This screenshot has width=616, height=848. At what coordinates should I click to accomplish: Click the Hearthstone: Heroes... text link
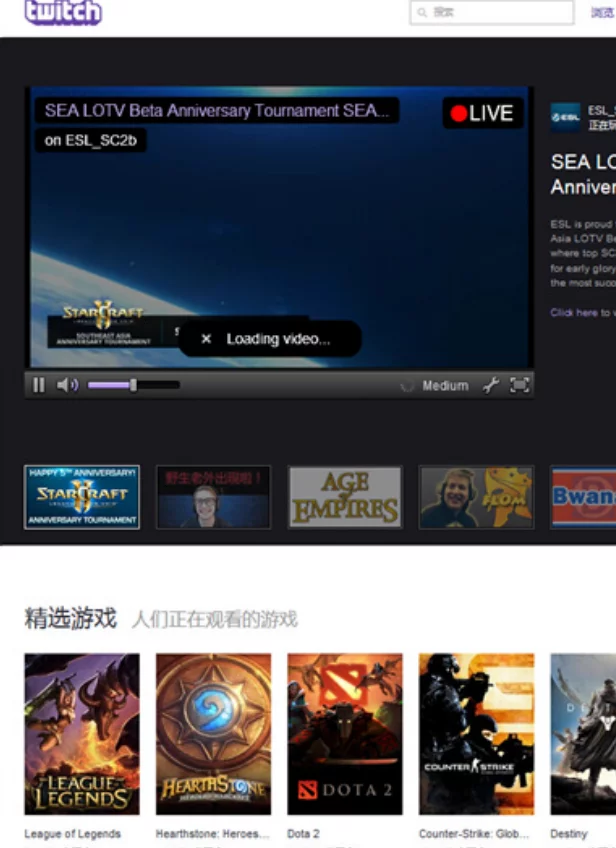[213, 834]
